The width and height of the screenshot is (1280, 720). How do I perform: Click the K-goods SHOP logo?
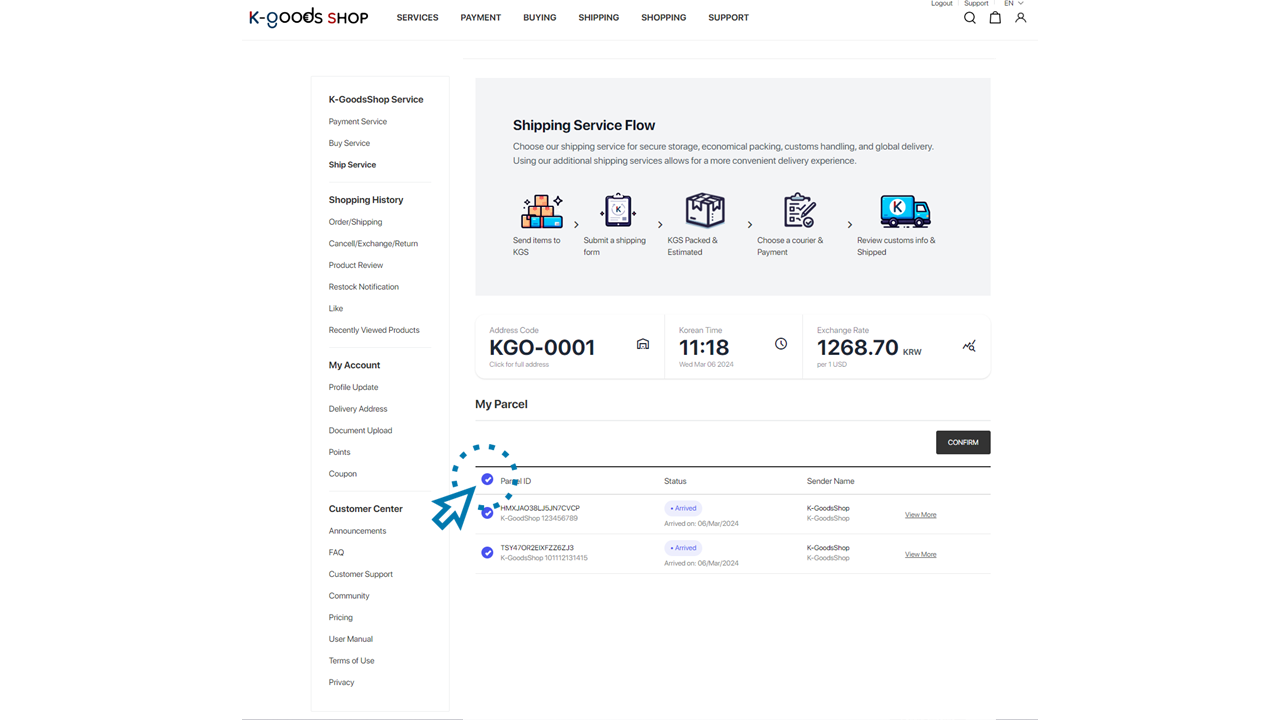308,17
